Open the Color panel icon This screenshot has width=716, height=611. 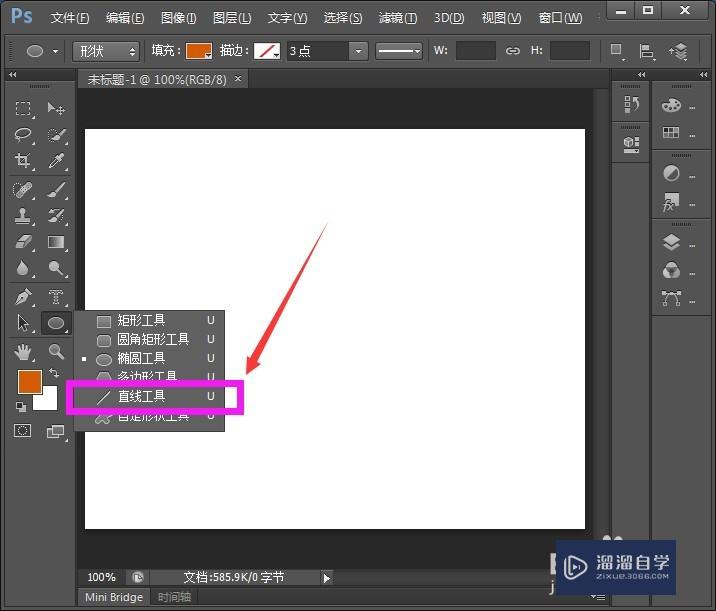(x=672, y=106)
